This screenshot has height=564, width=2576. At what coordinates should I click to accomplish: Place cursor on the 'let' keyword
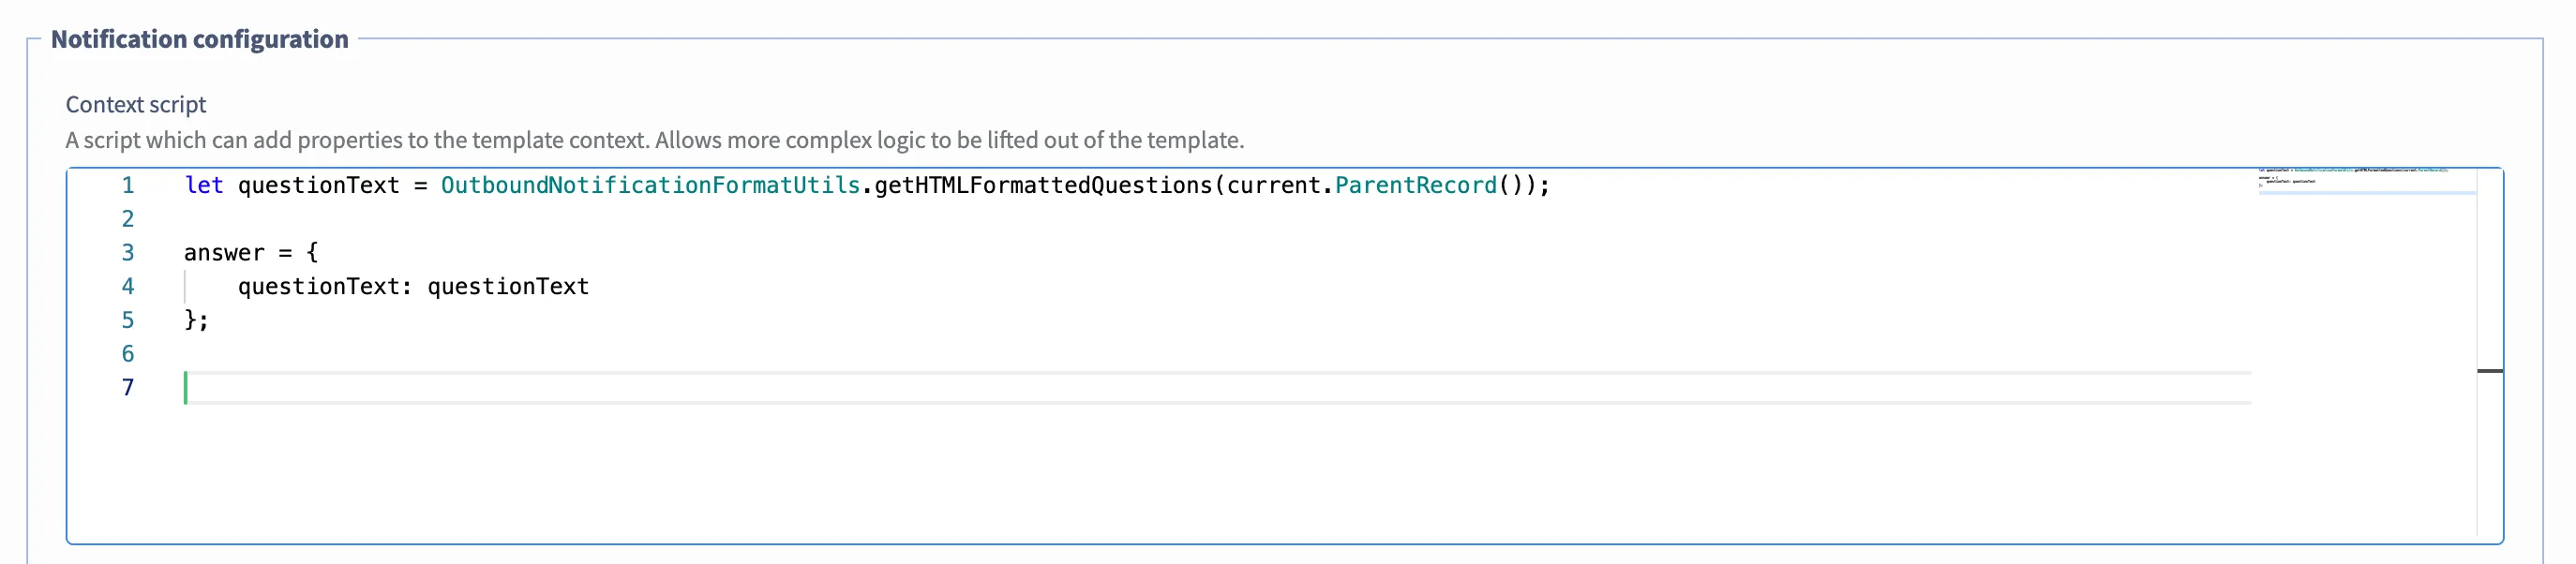click(x=204, y=185)
